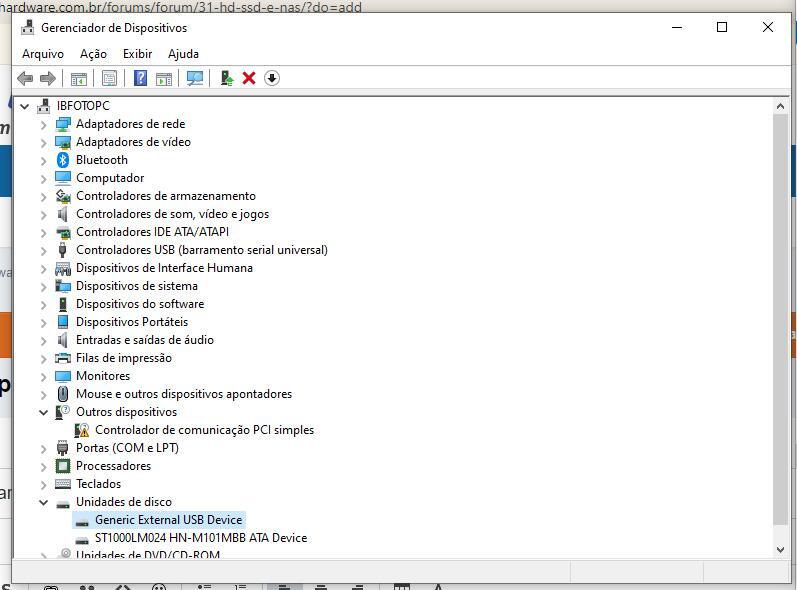The height and width of the screenshot is (590, 797).
Task: Select Entradas e saídas de áudio label
Action: (145, 340)
